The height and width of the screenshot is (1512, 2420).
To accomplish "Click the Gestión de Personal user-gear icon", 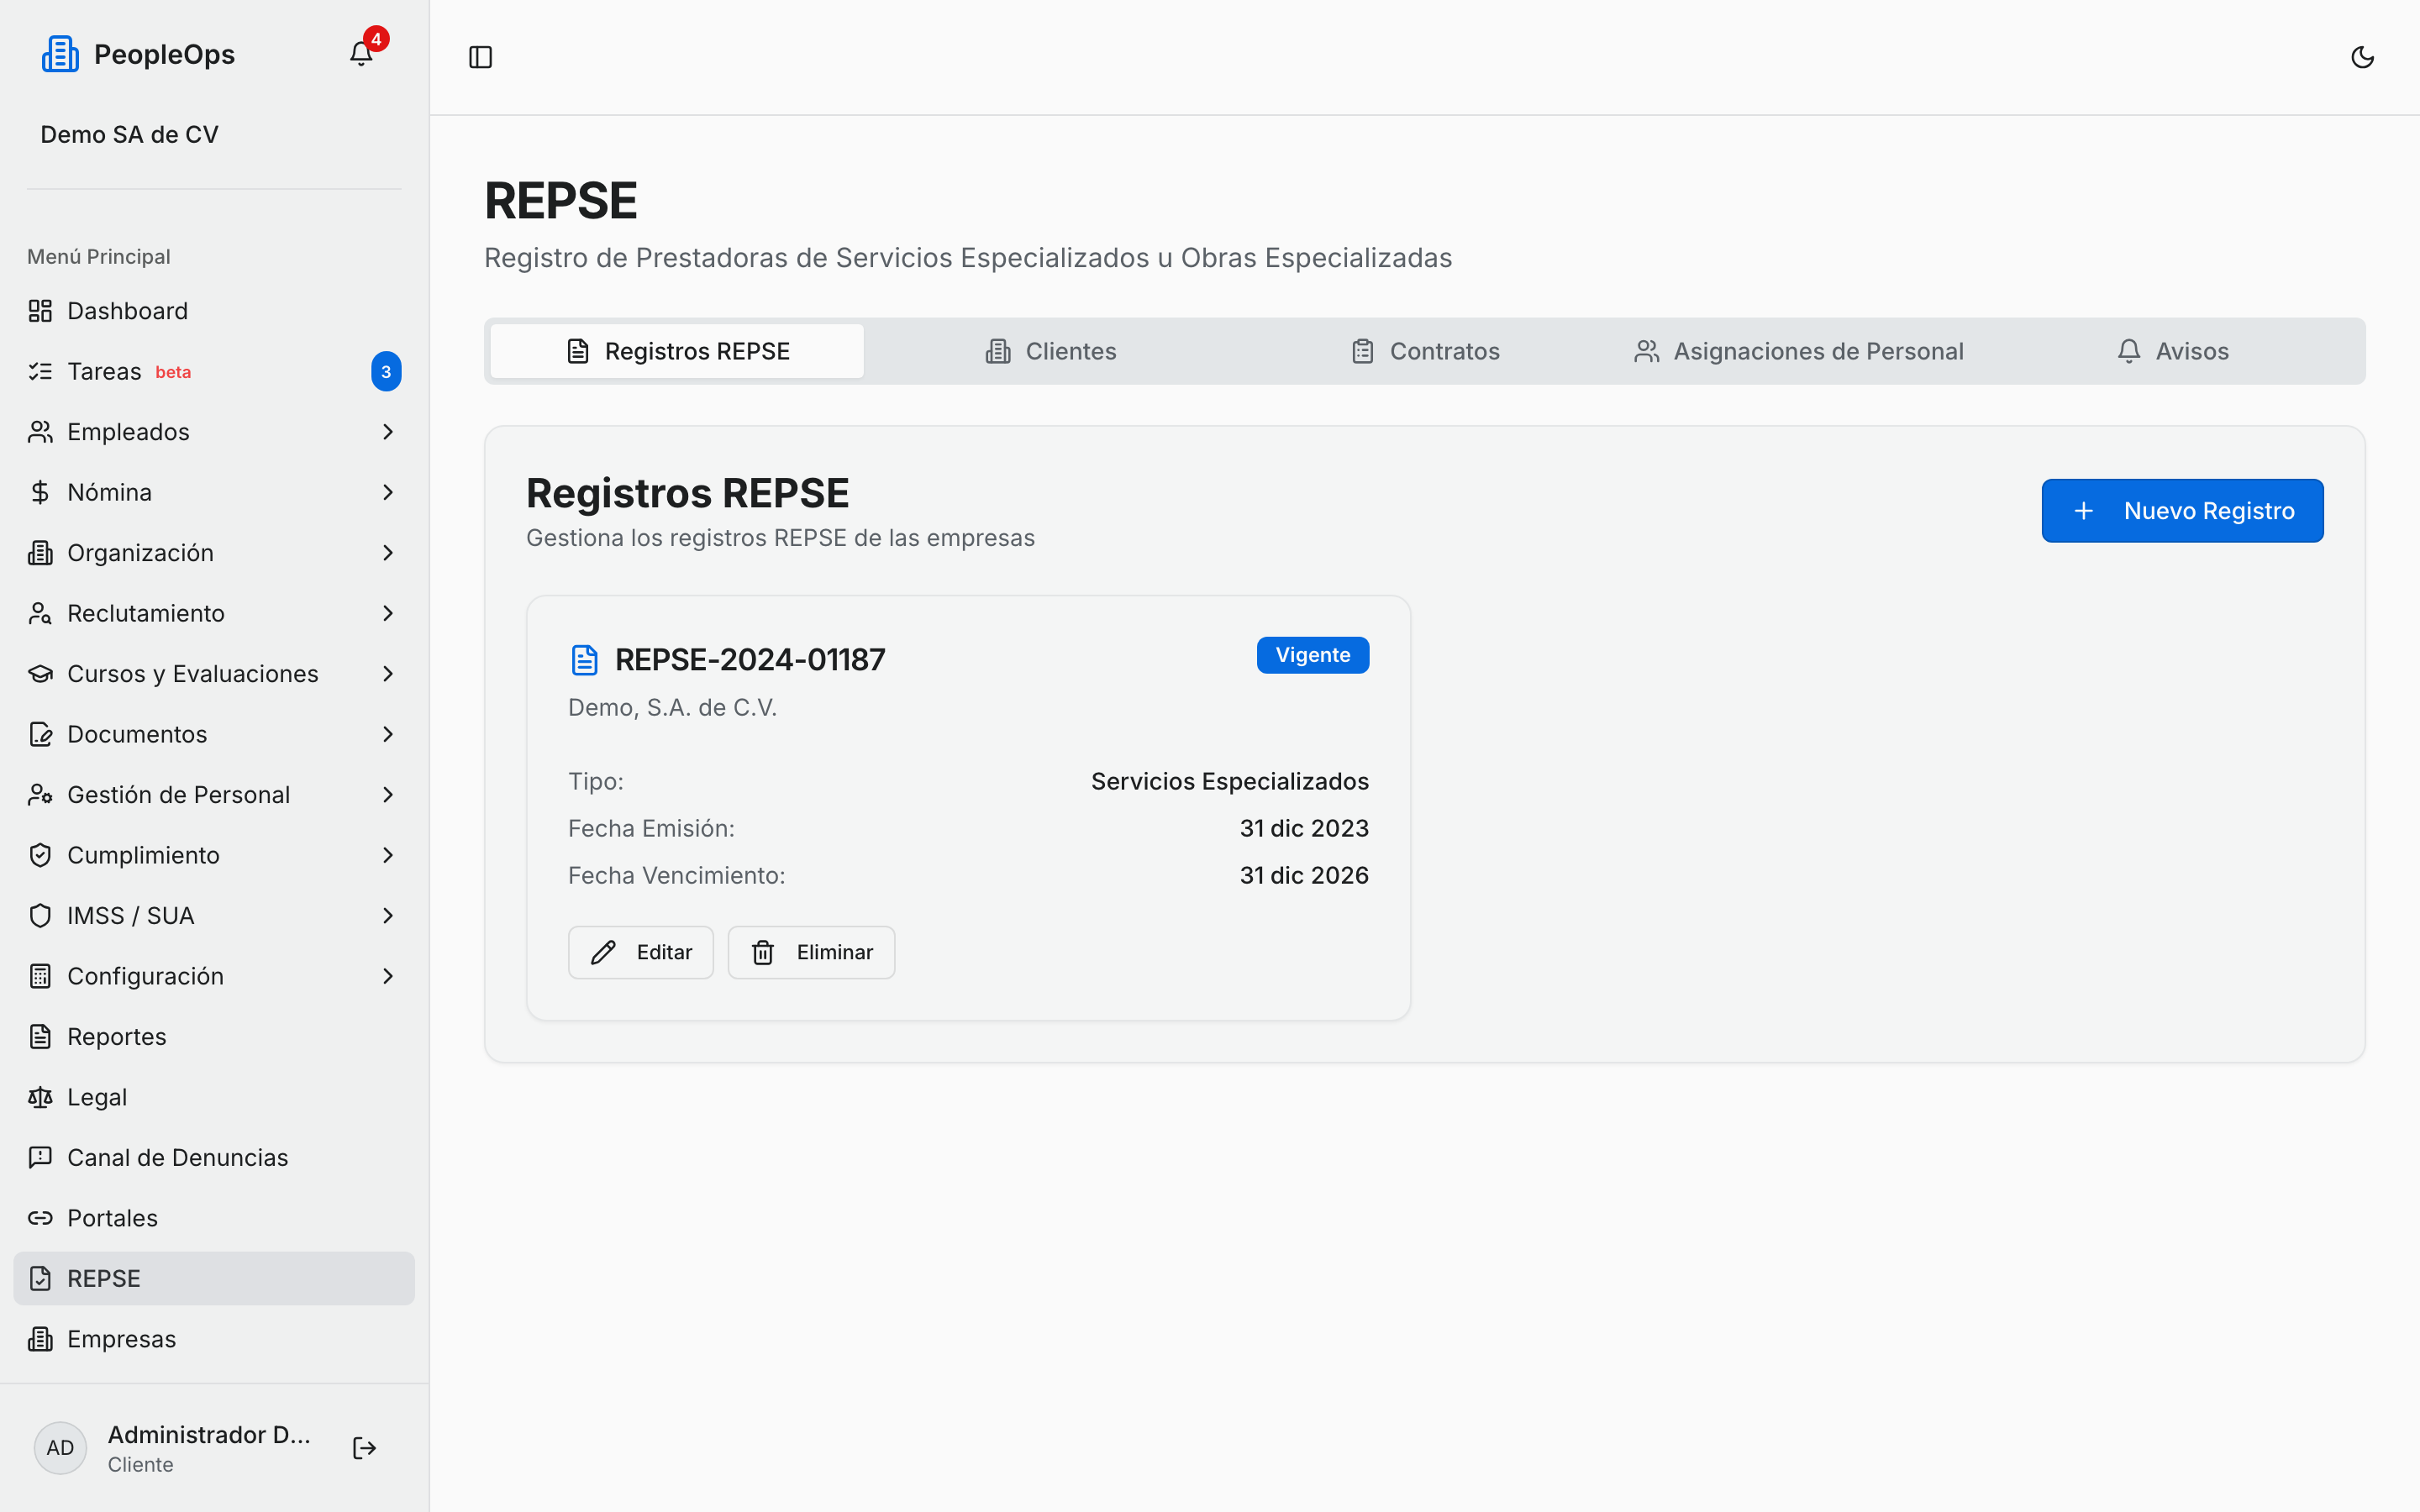I will coord(40,795).
